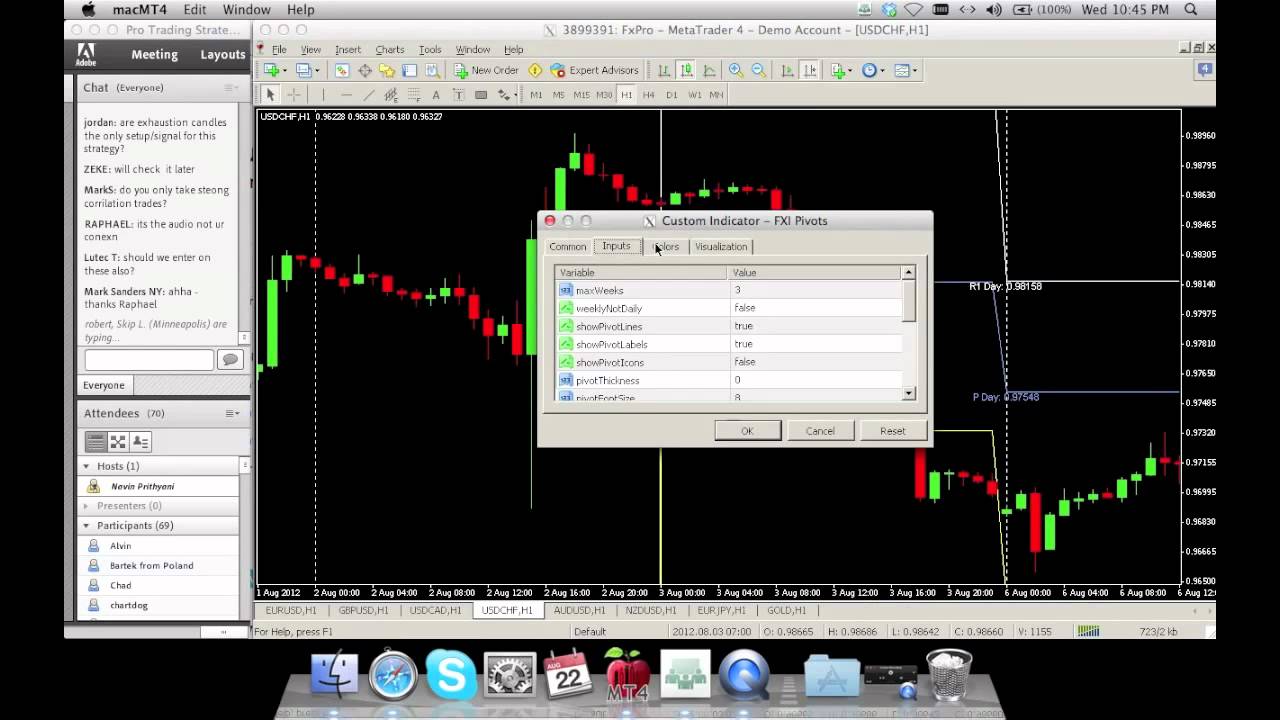Switch to the Visualization tab
This screenshot has width=1280, height=720.
pyautogui.click(x=721, y=247)
